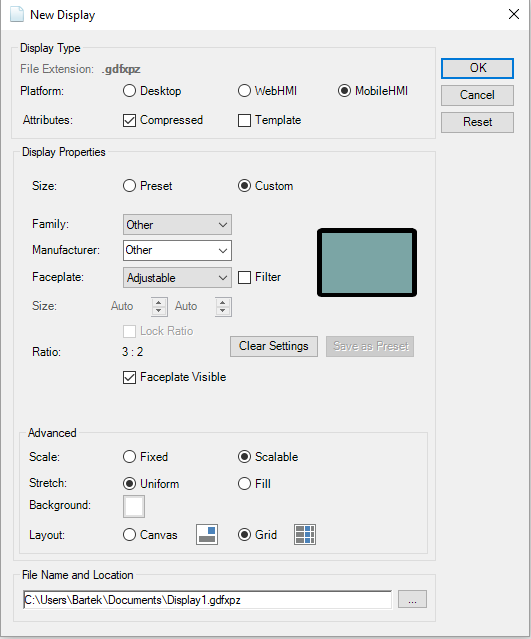Select the Desktop platform radio button

coord(129,90)
